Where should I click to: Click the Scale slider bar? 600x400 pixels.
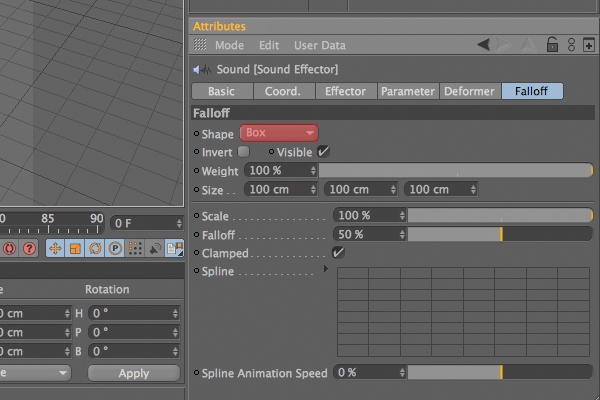tap(500, 216)
